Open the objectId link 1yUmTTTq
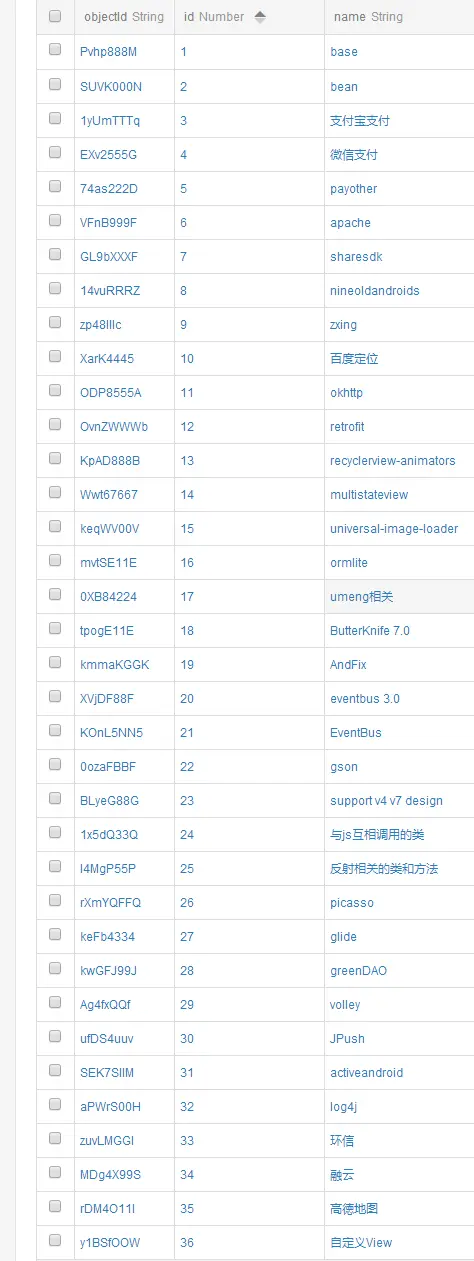474x1261 pixels. coord(110,121)
